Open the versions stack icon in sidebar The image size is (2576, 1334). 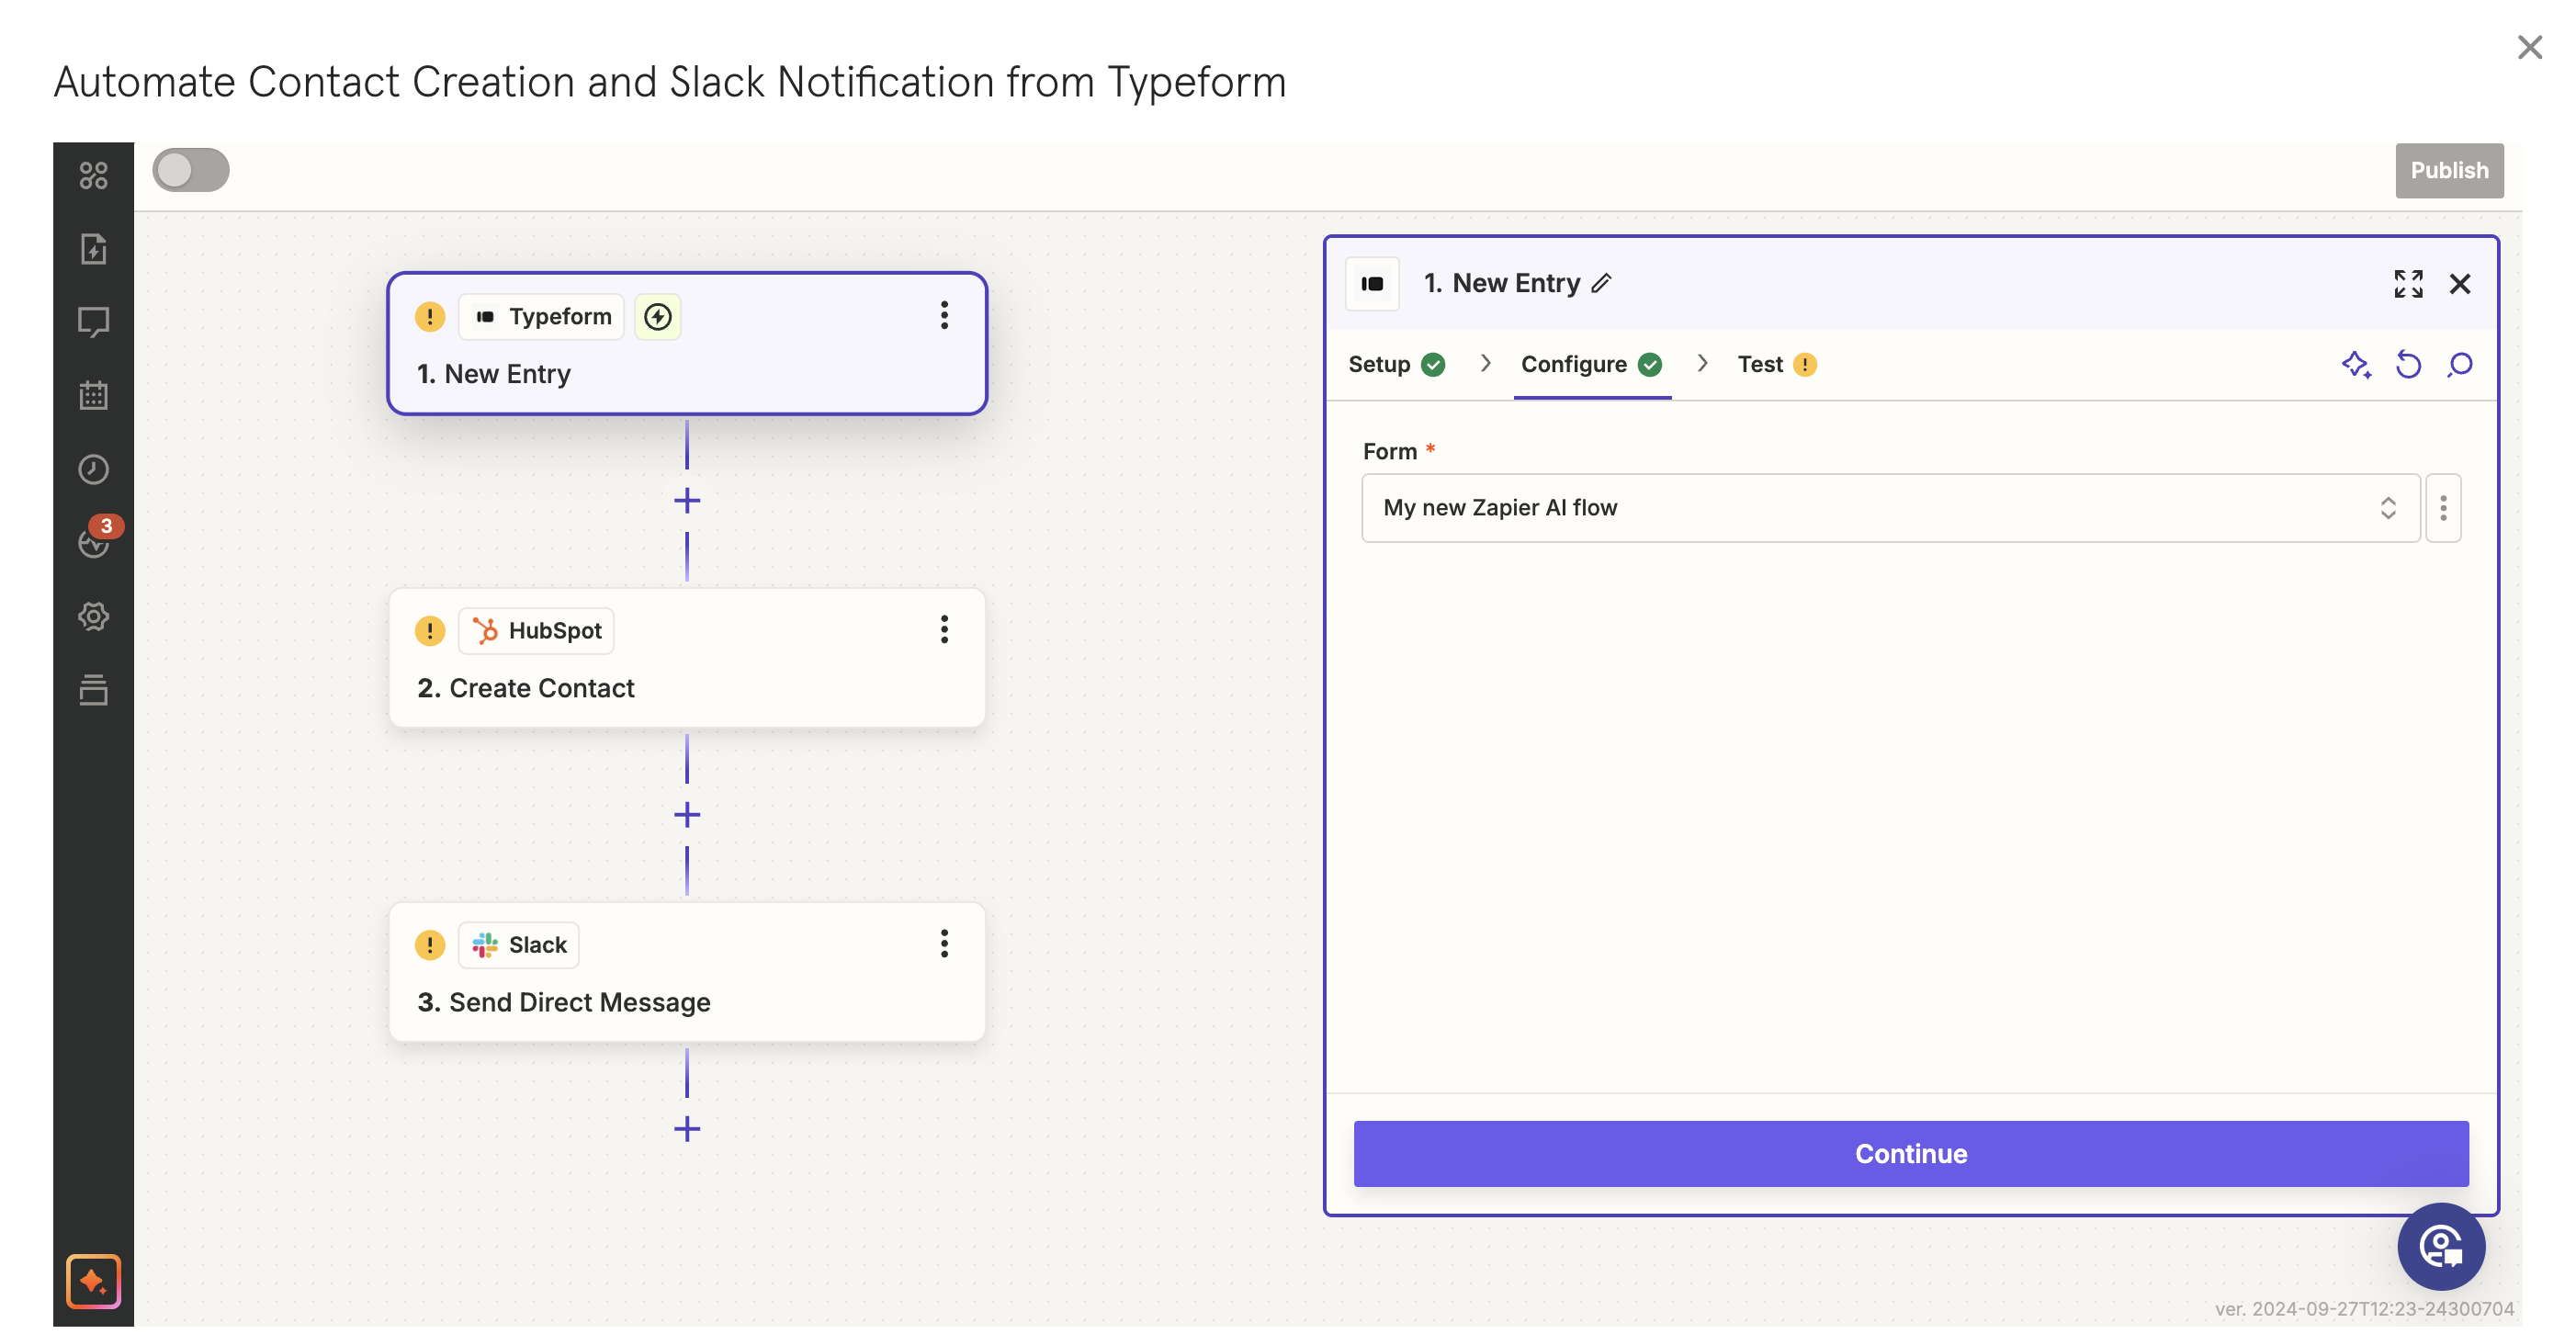(x=93, y=690)
